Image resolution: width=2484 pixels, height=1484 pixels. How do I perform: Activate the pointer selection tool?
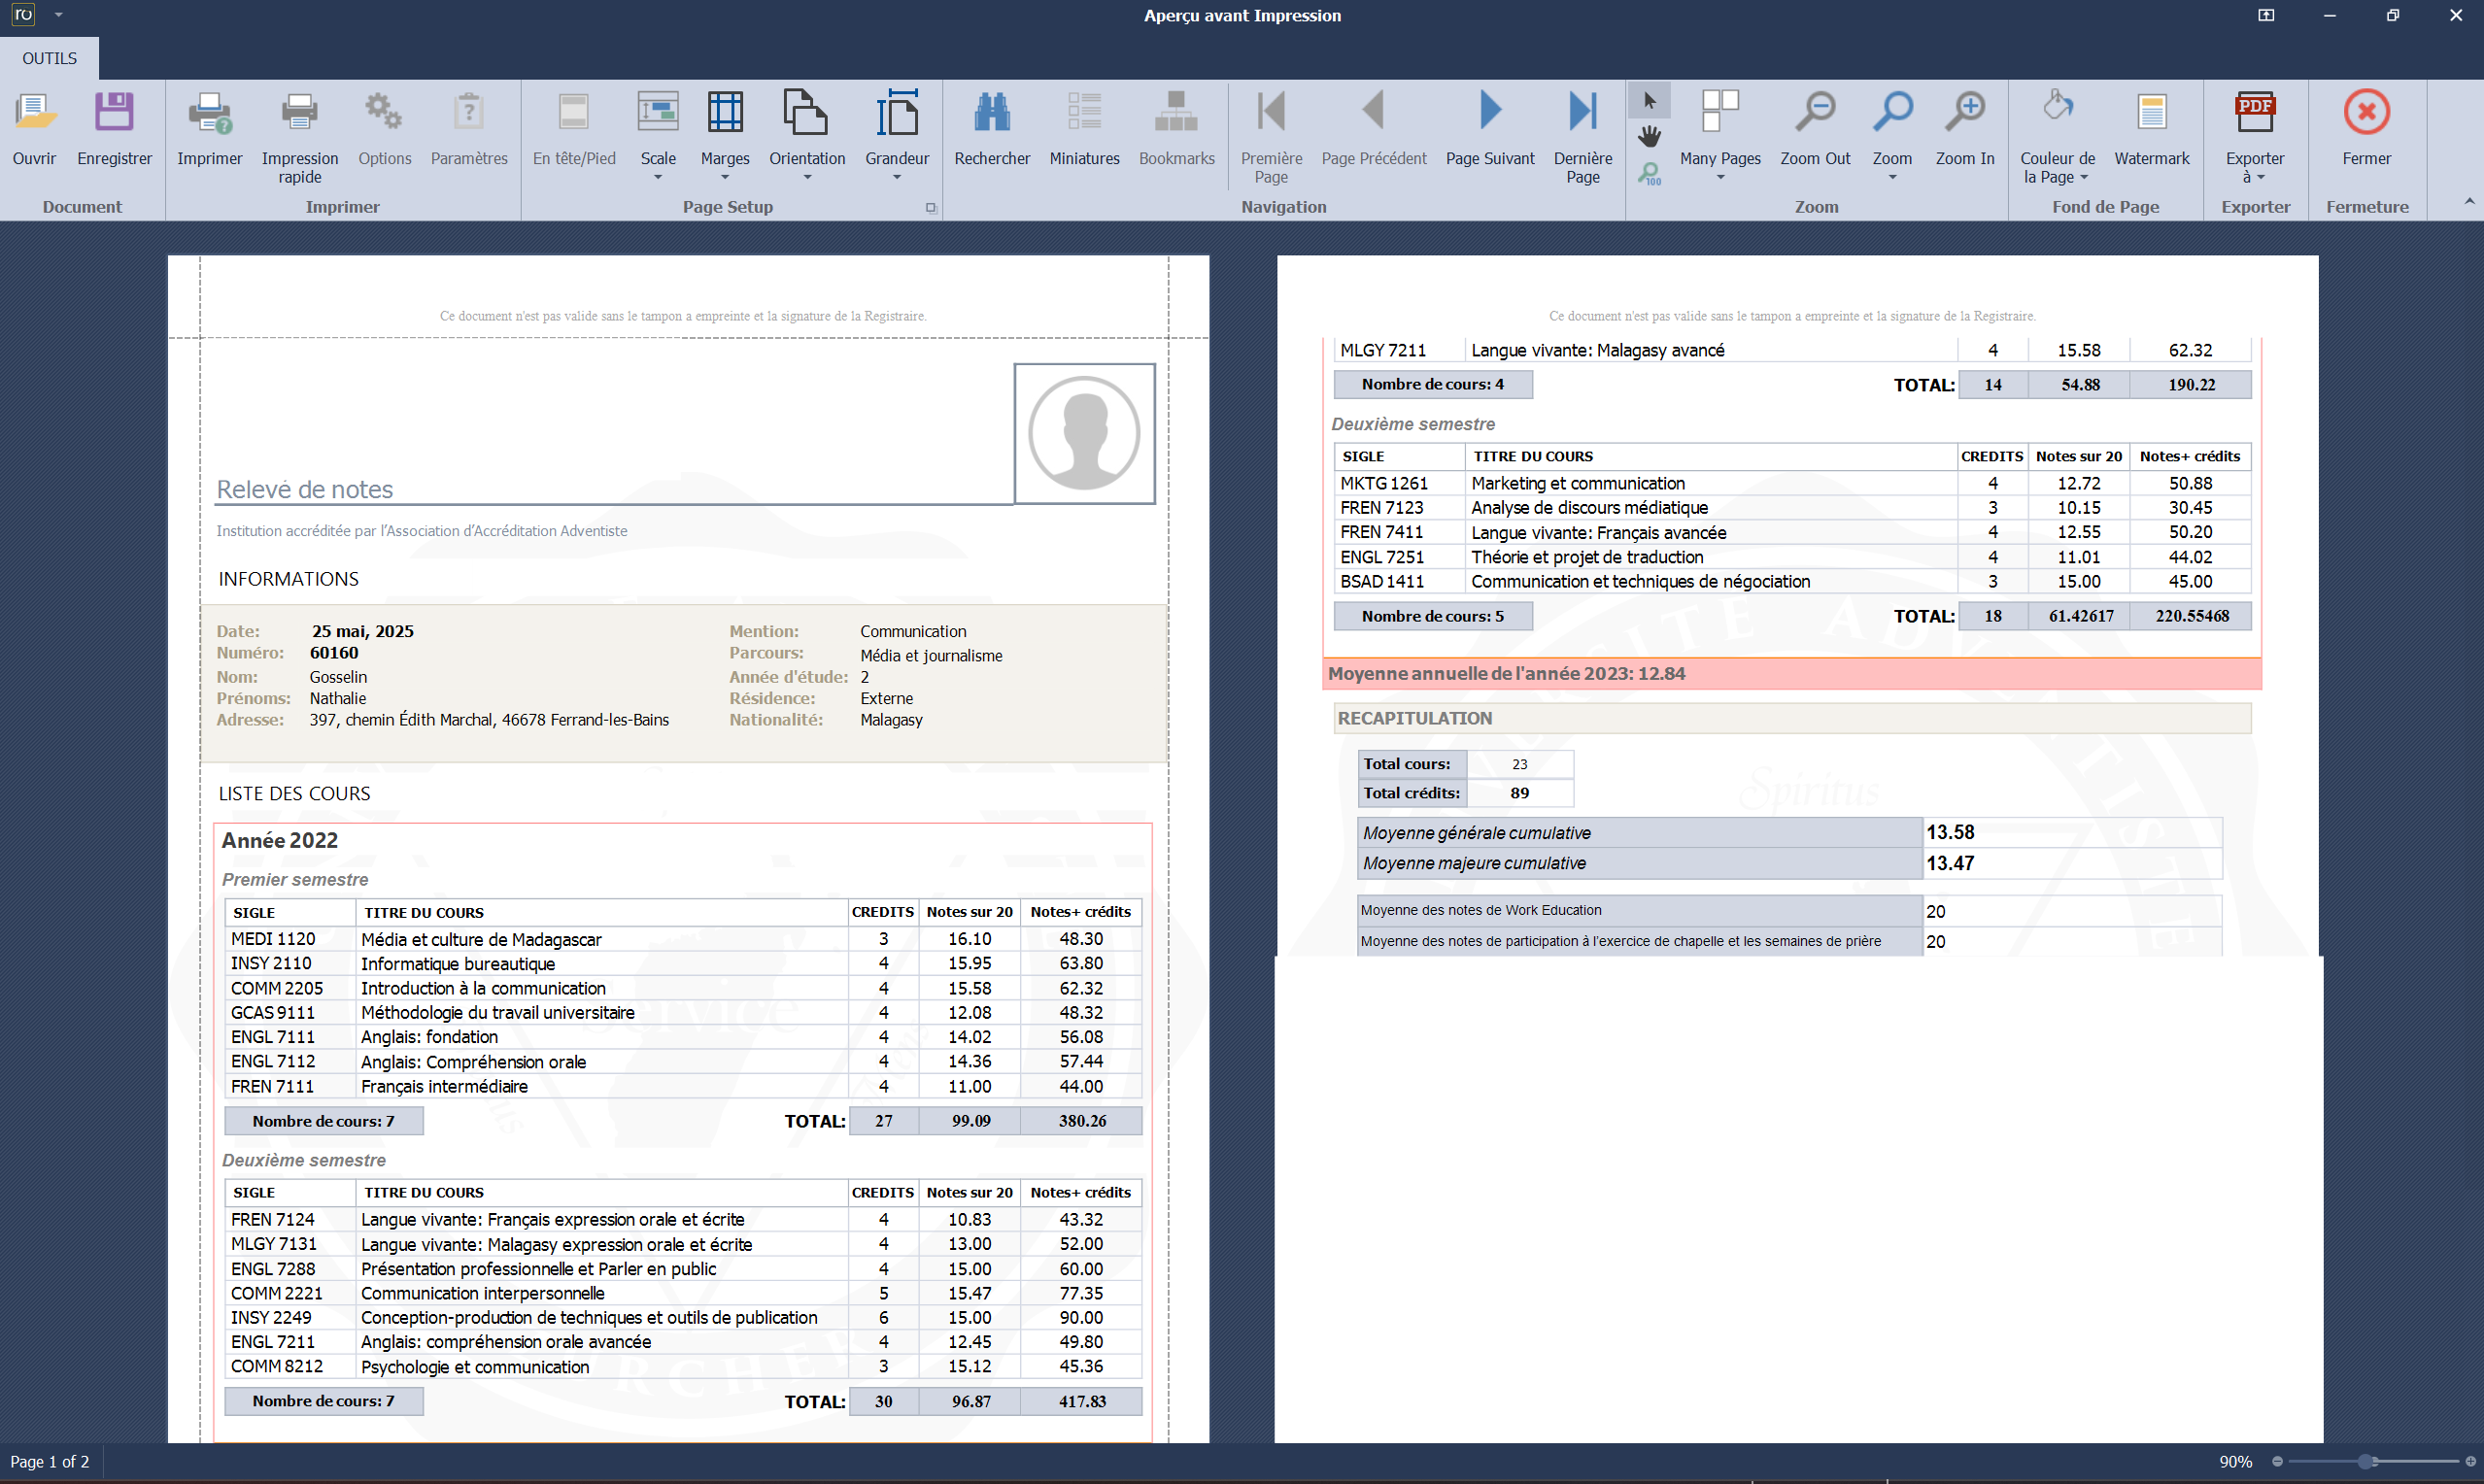(1651, 100)
